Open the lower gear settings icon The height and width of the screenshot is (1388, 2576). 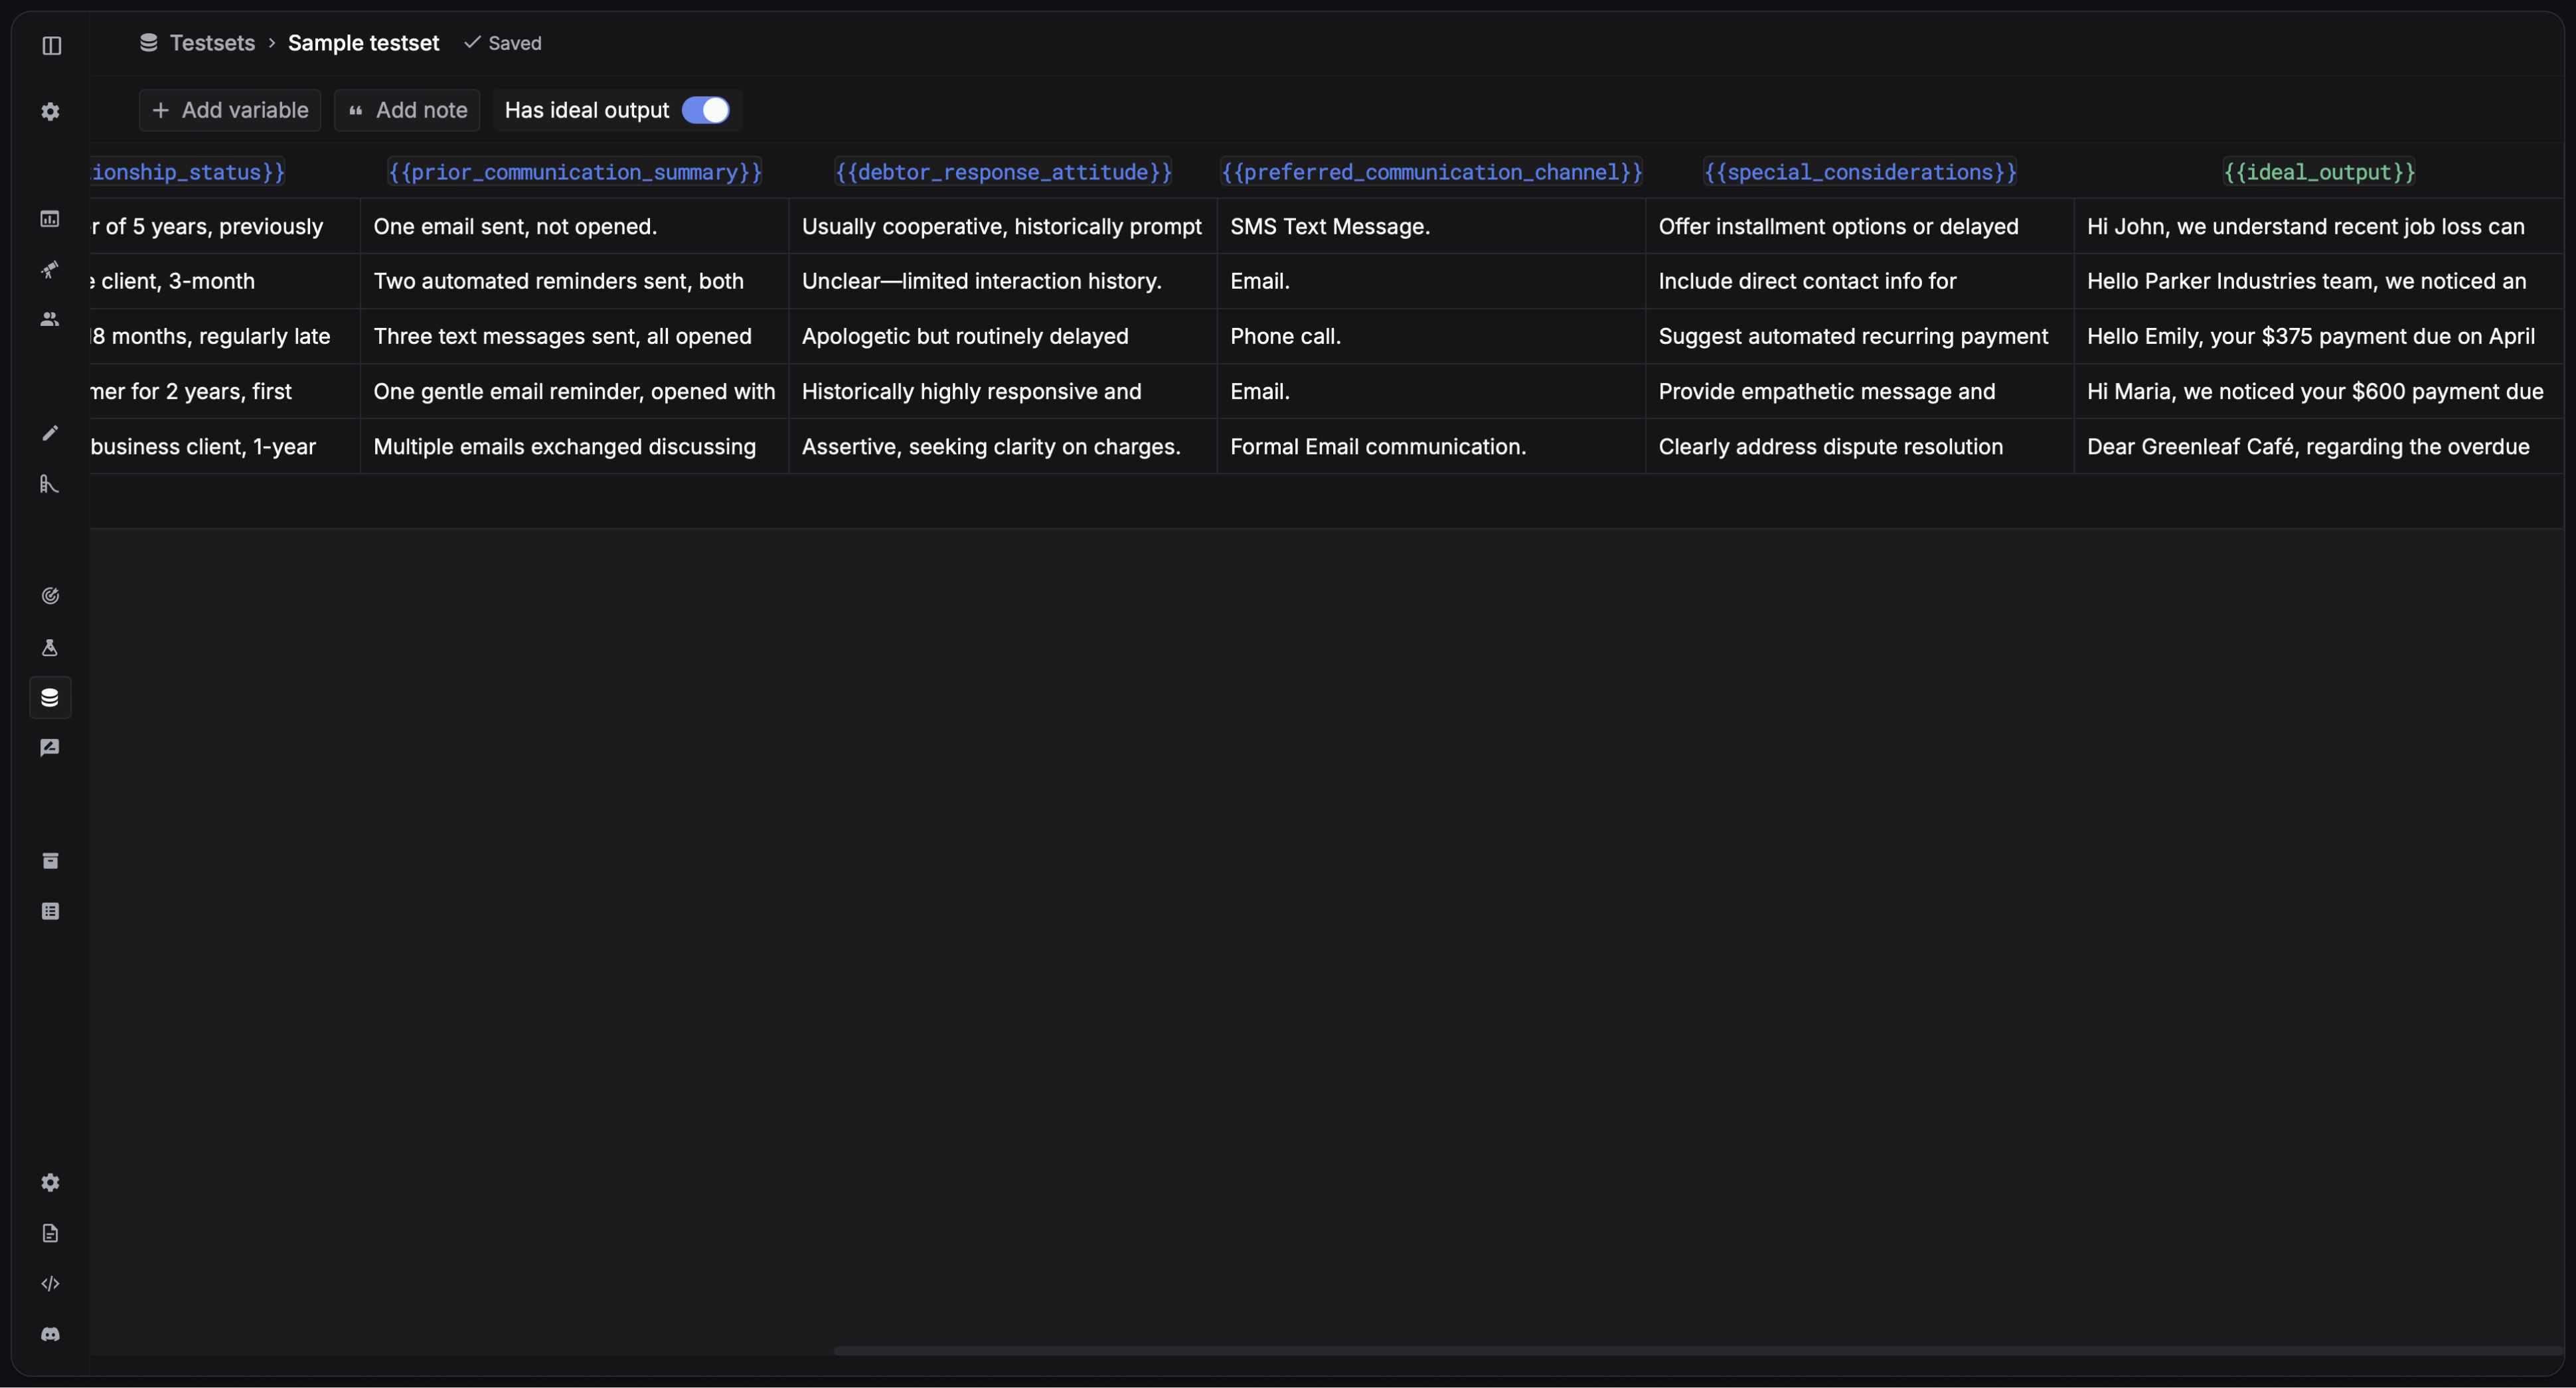(x=50, y=1183)
